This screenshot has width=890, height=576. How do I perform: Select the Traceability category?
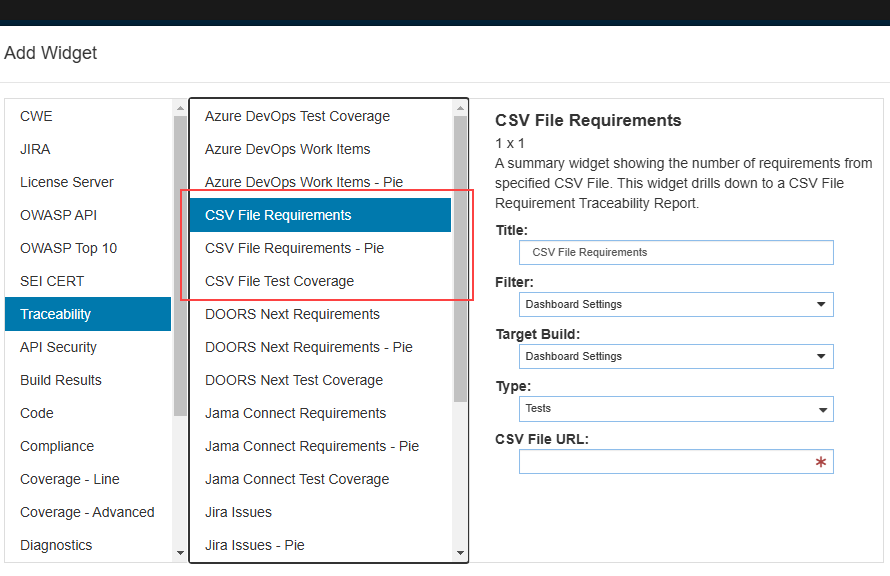point(88,314)
